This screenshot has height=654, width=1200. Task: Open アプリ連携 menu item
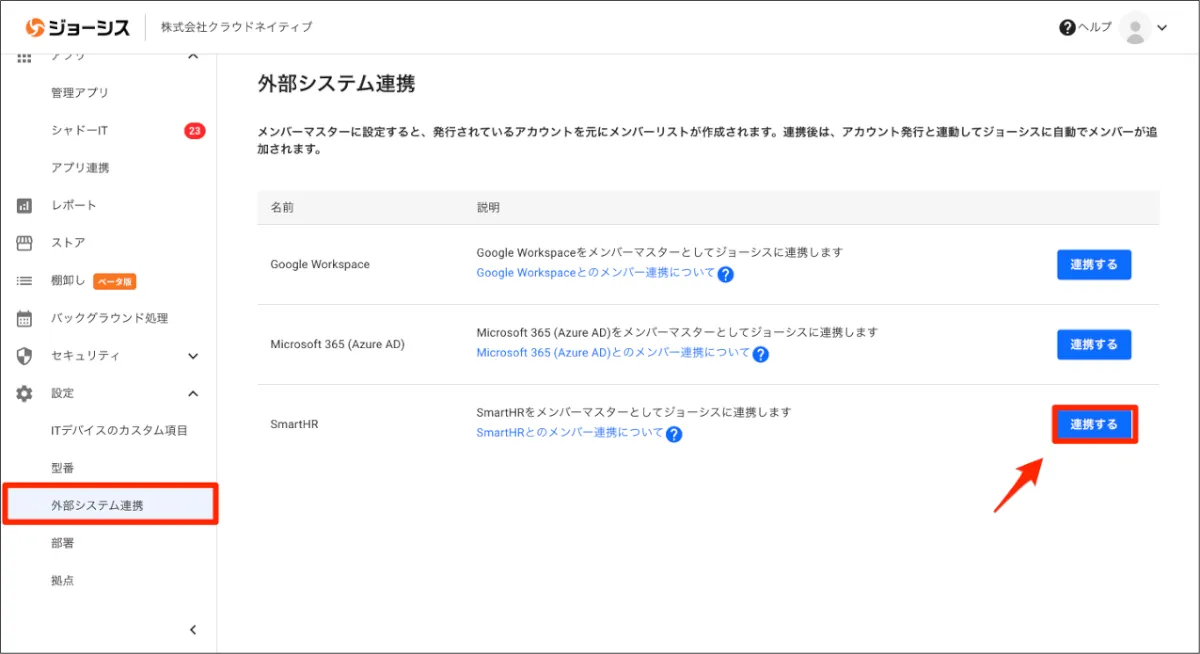coord(80,167)
